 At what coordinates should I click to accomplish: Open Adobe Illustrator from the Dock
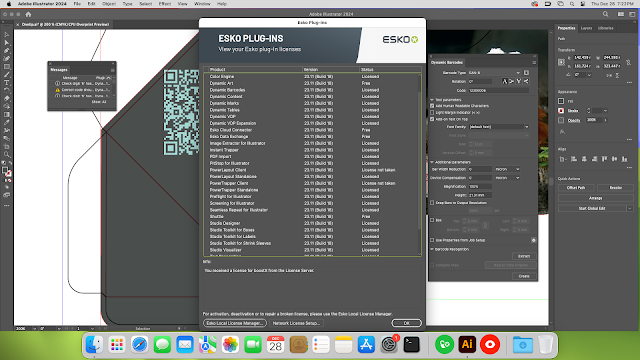467,344
